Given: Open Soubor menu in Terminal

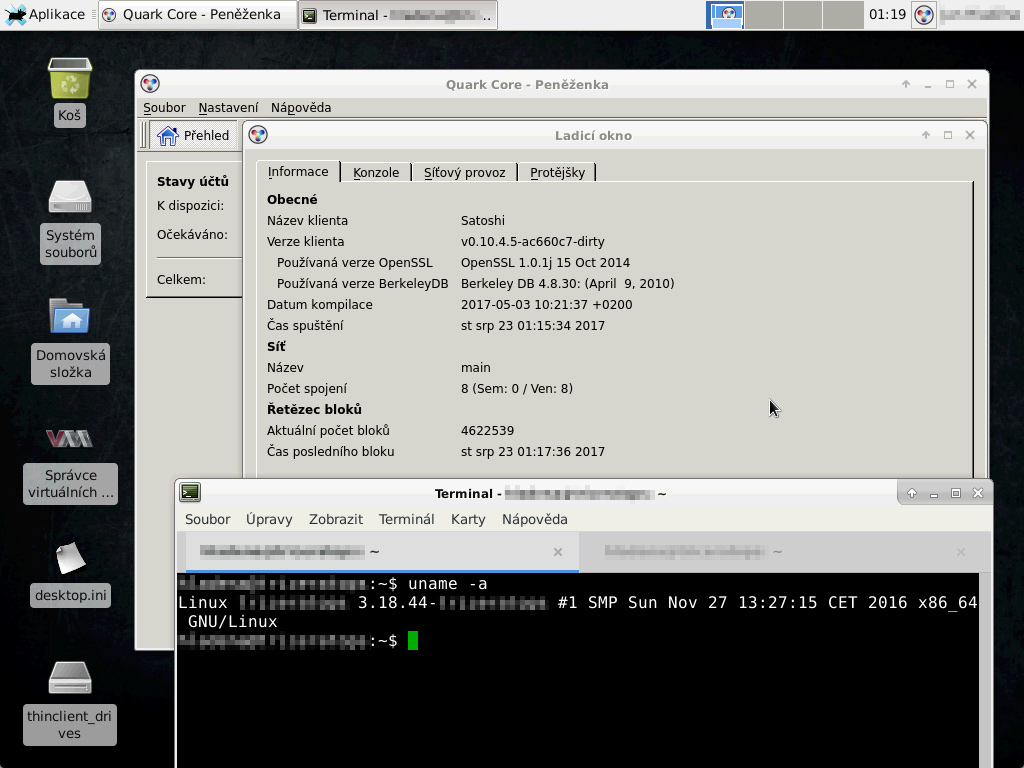Looking at the screenshot, I should 208,519.
